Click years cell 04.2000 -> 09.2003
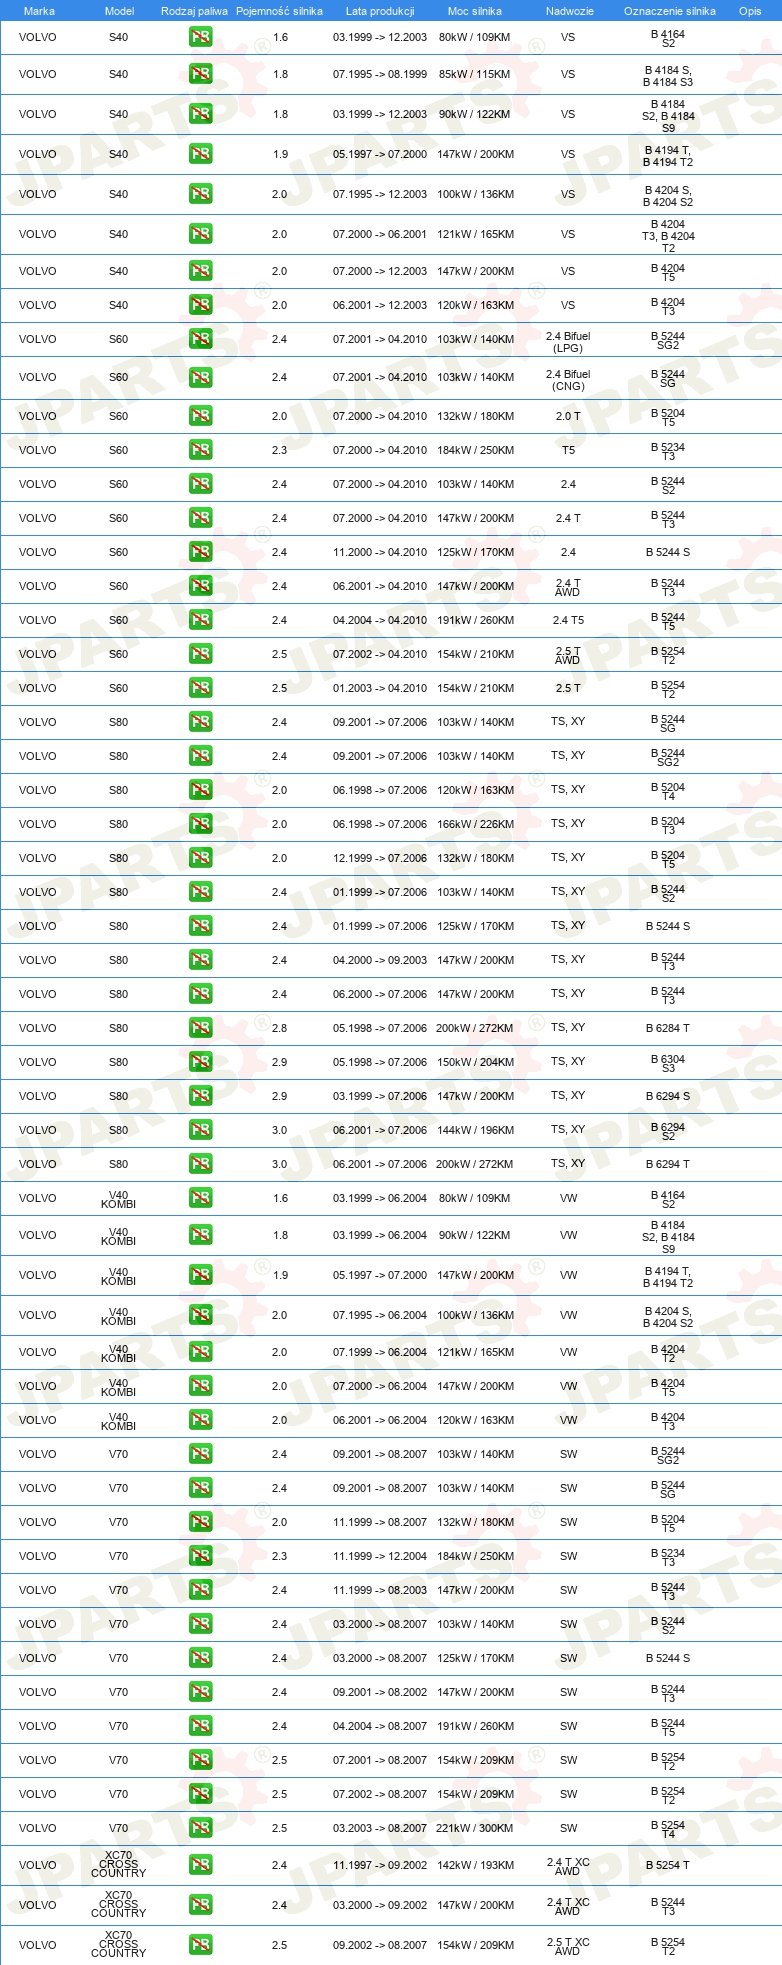The height and width of the screenshot is (1965, 782). coord(380,960)
